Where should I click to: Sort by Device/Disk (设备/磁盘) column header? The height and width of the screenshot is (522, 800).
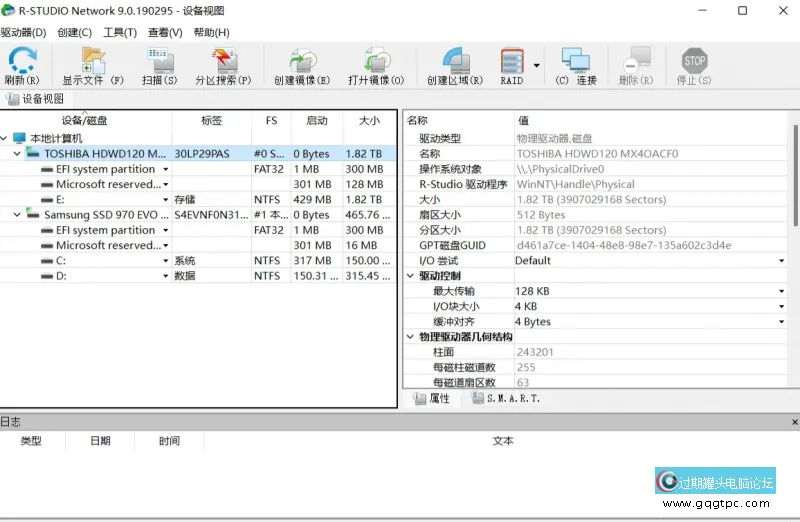85,121
